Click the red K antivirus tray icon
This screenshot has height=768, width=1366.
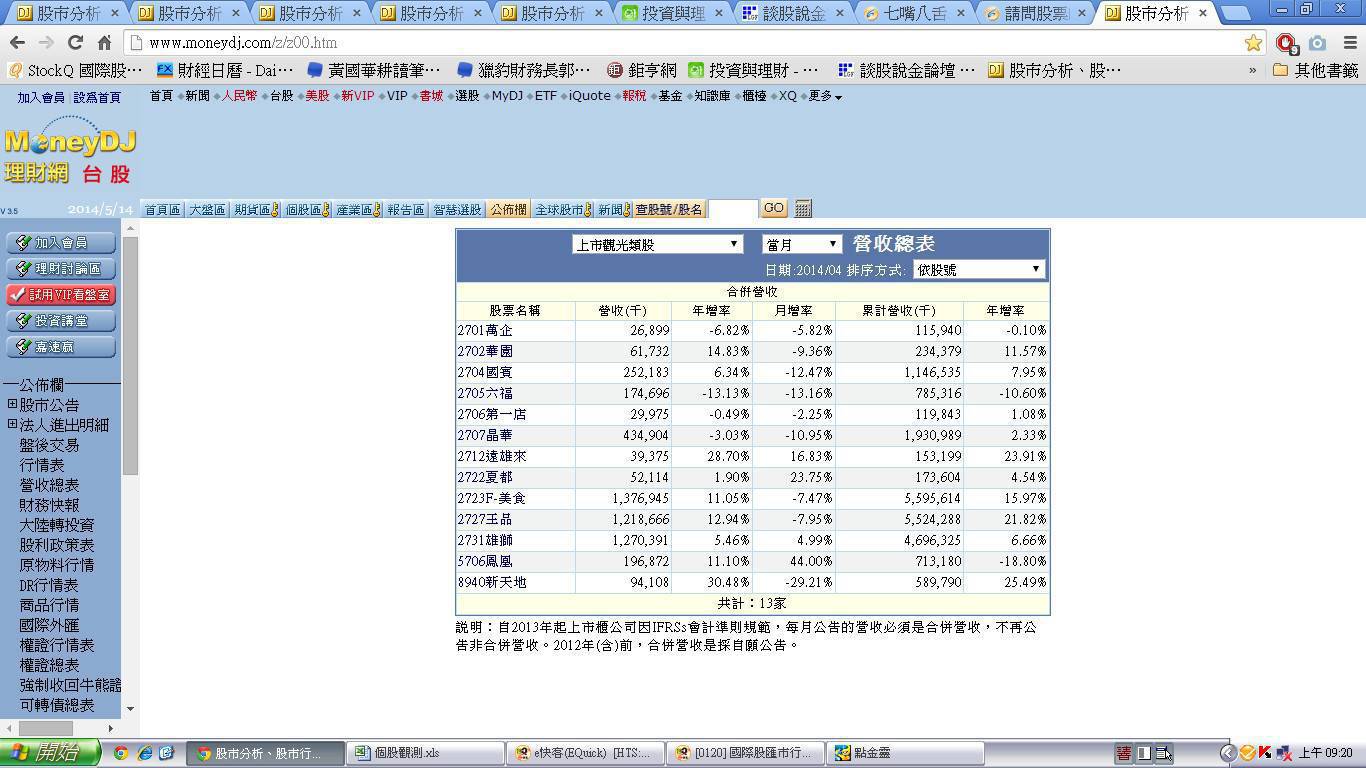coord(1265,753)
